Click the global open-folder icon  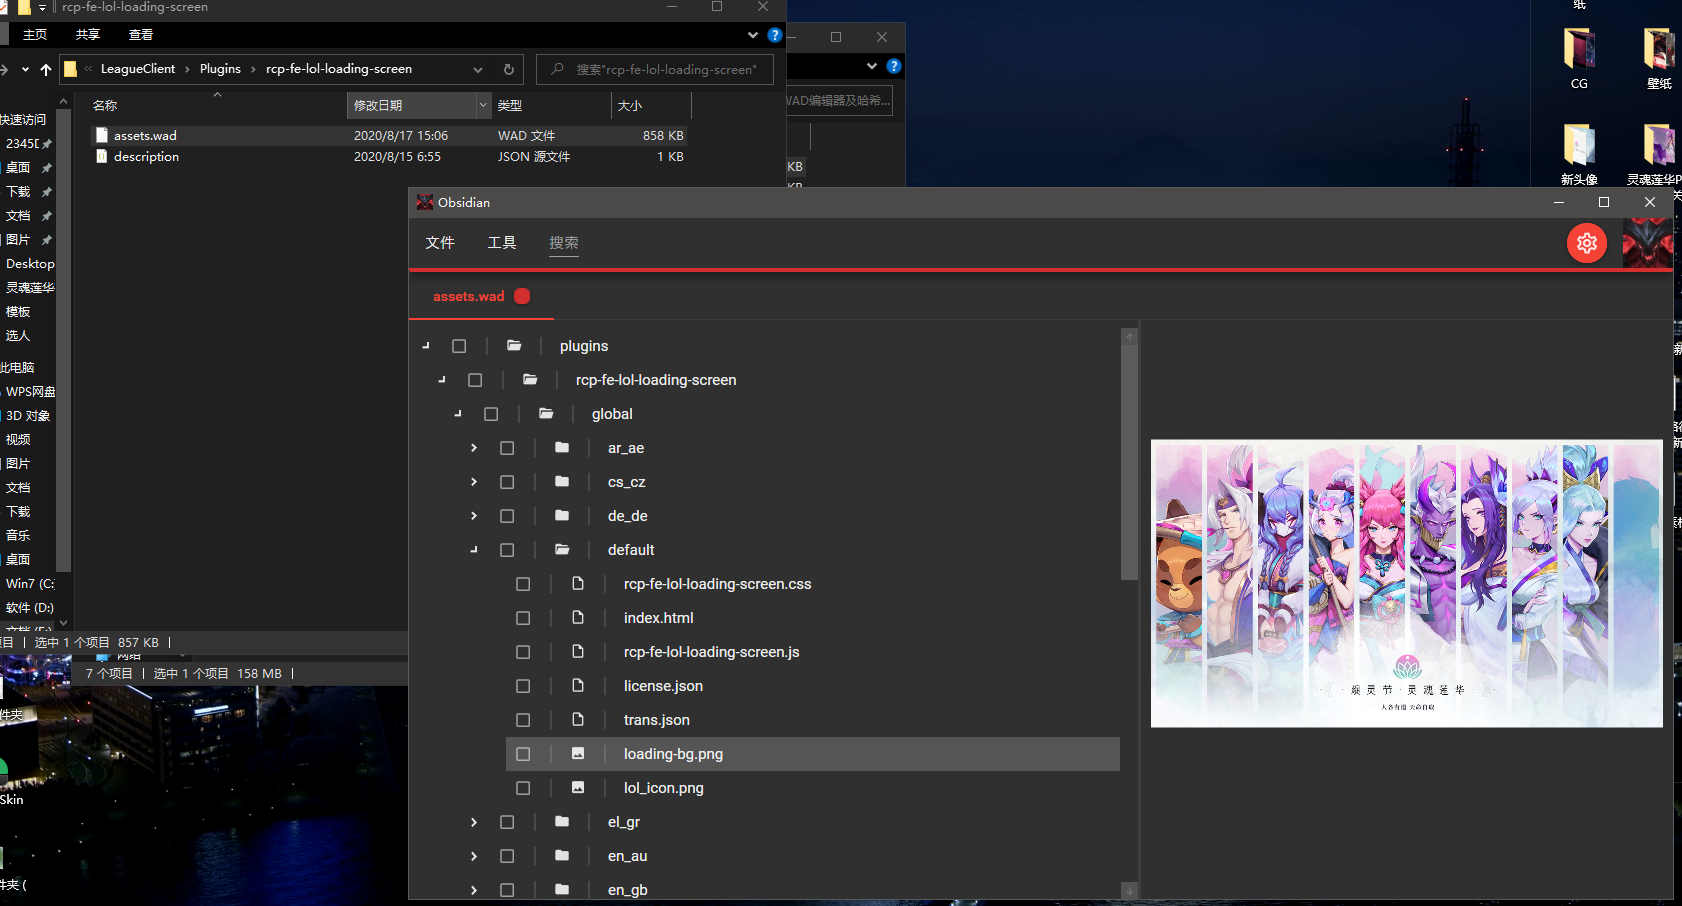click(x=546, y=414)
